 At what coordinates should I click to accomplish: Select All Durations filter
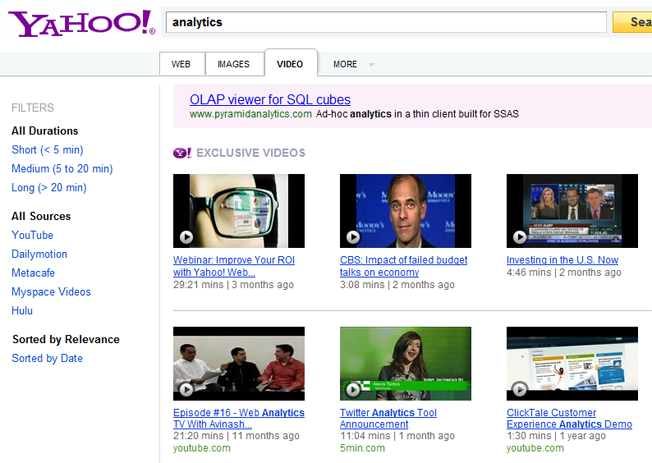tap(44, 131)
